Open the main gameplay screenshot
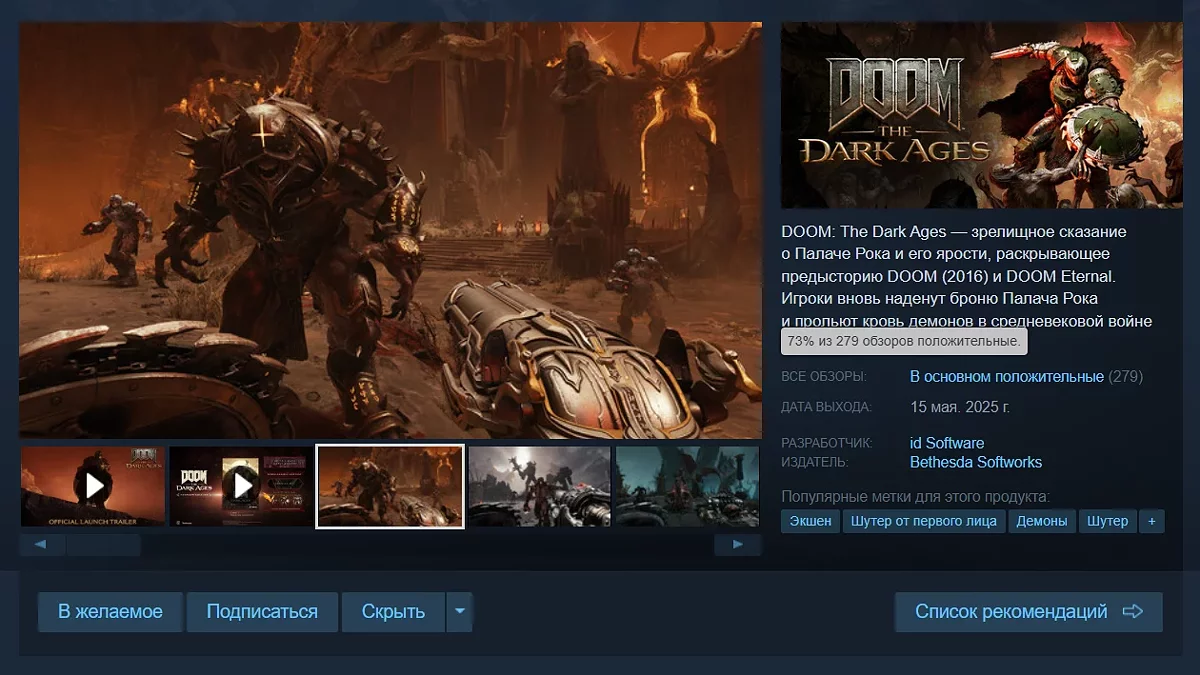This screenshot has width=1200, height=675. (390, 230)
